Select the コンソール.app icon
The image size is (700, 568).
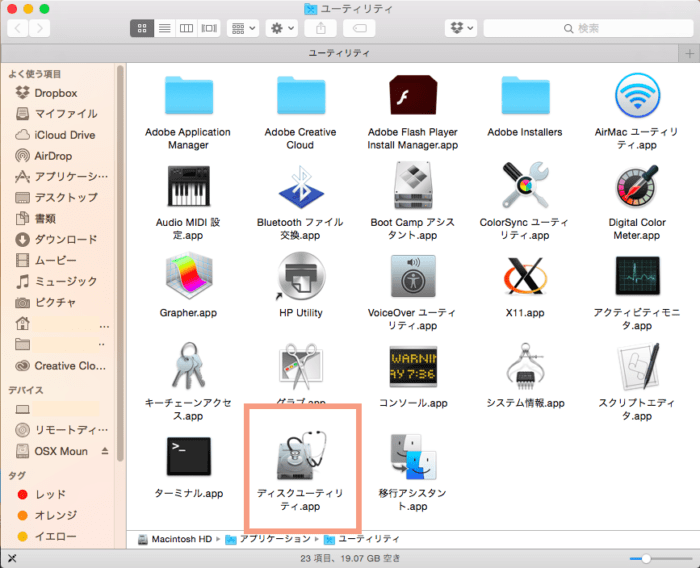pyautogui.click(x=413, y=366)
